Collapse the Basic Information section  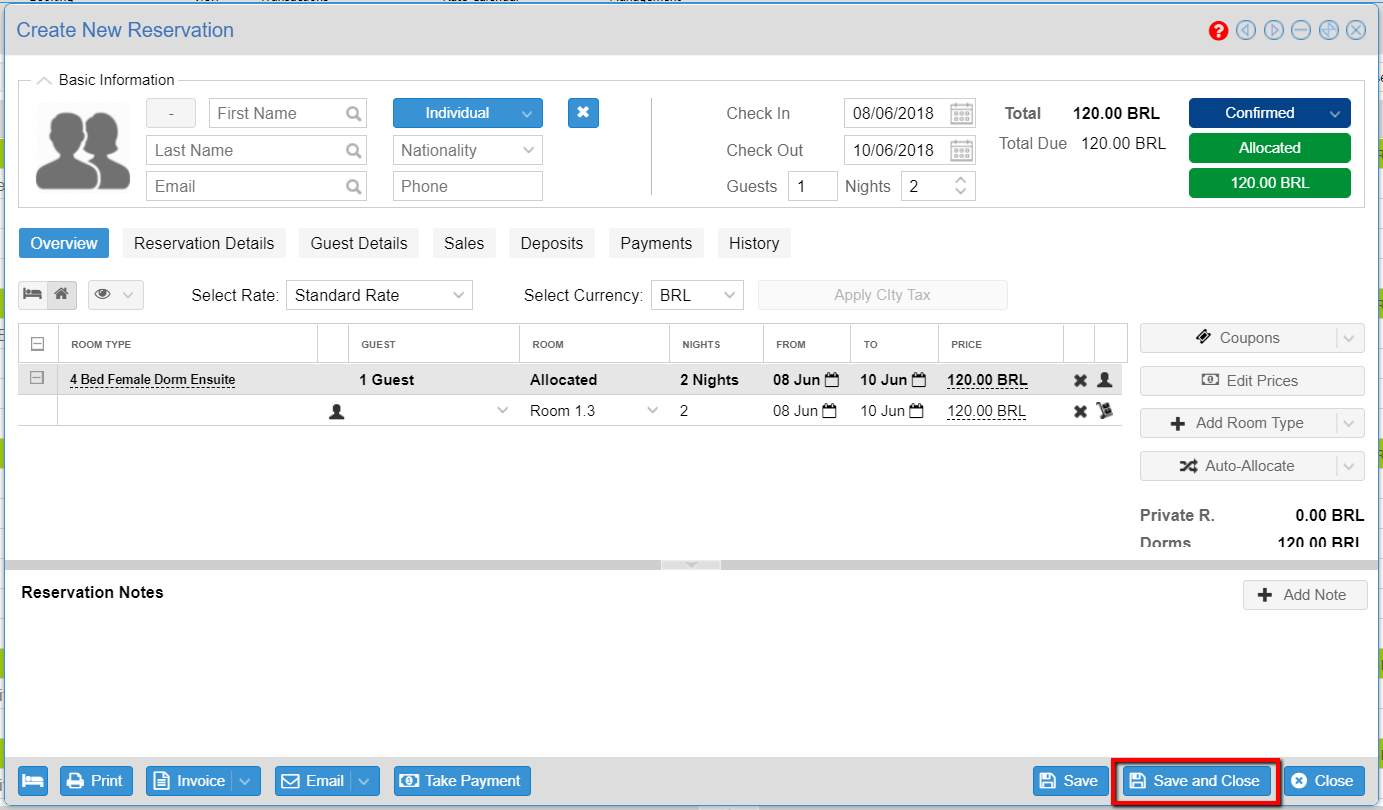tap(44, 79)
